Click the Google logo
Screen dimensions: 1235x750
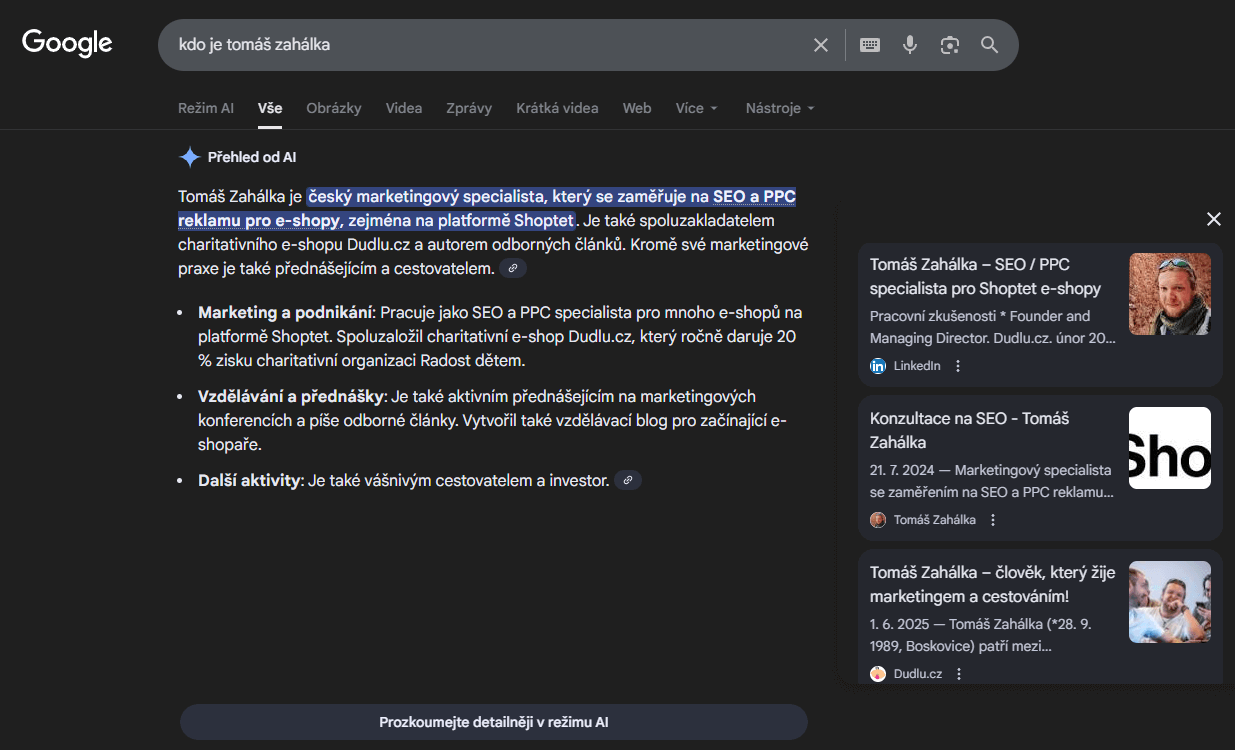click(x=67, y=44)
